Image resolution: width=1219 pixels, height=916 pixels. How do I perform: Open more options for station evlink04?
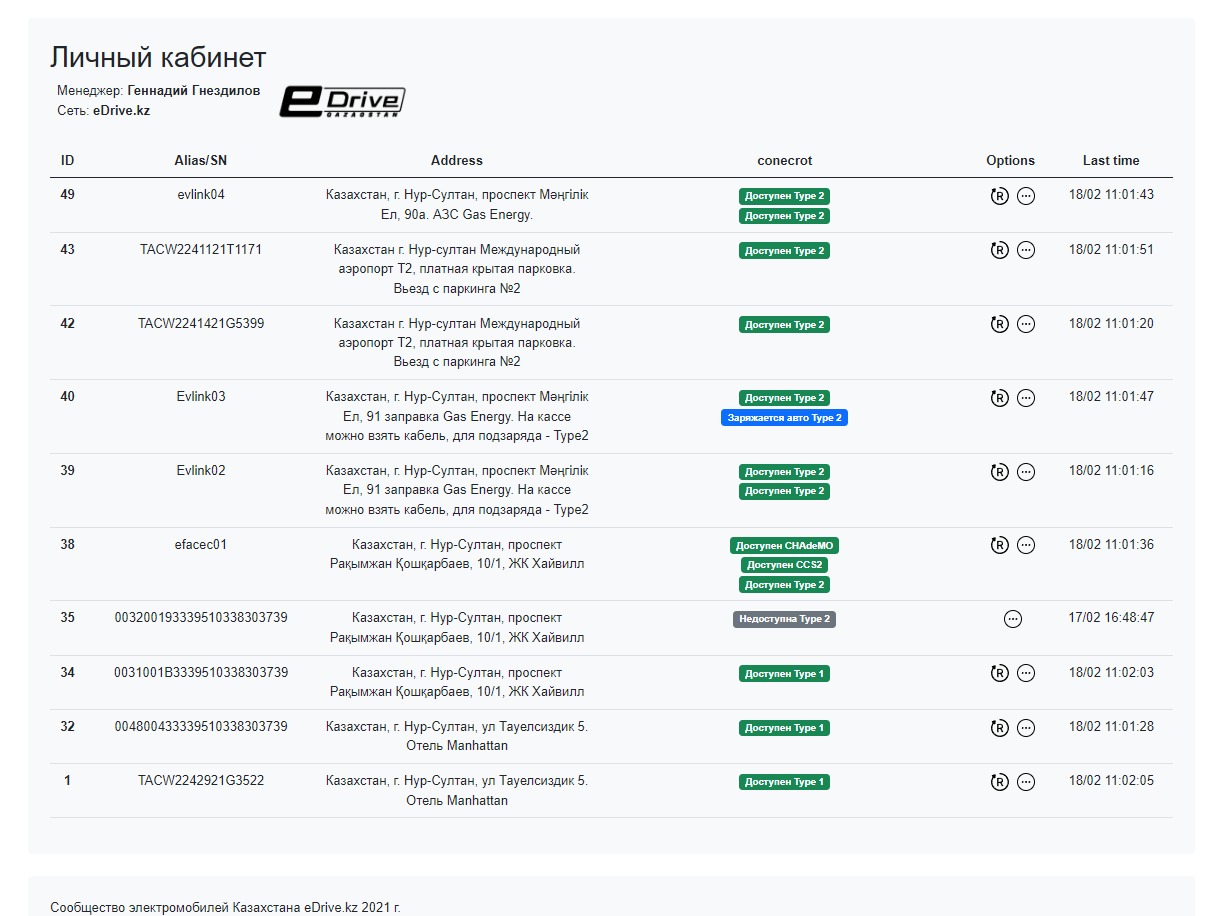pos(1026,196)
